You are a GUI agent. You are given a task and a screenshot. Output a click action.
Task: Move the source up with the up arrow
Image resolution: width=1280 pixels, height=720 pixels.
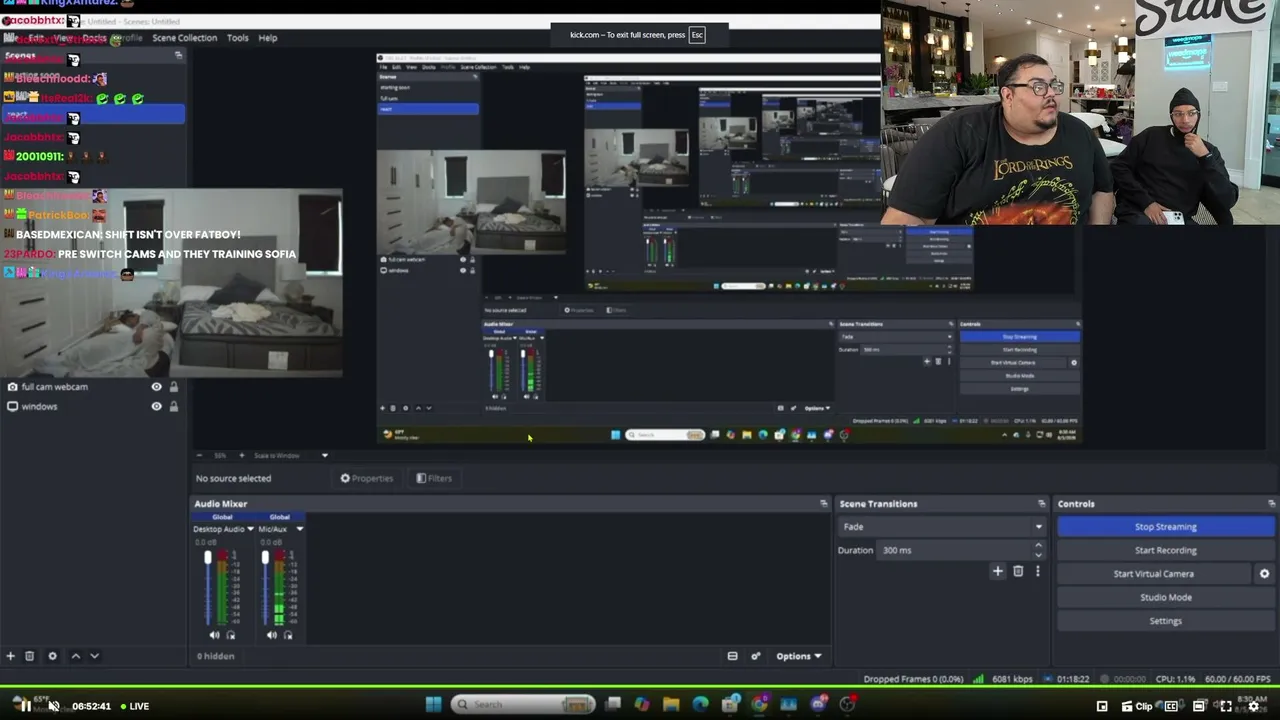[x=75, y=656]
